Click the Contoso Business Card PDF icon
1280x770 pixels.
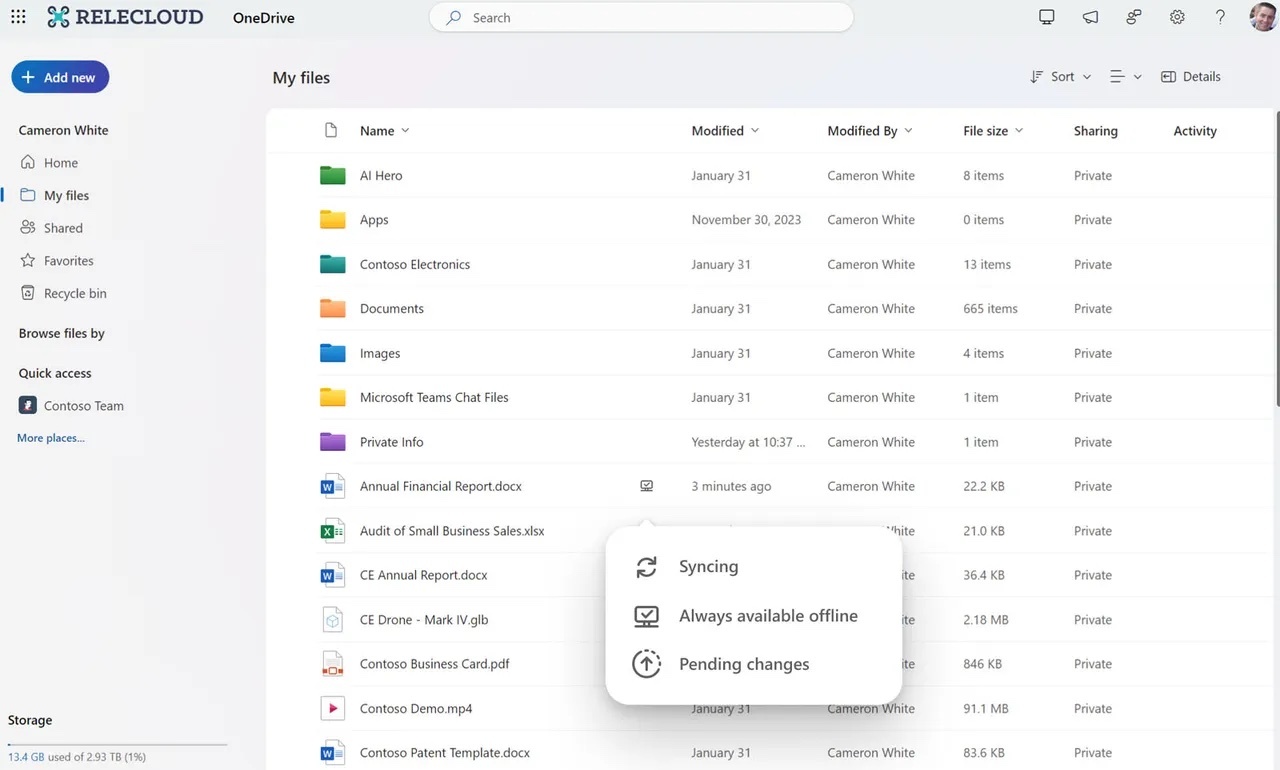point(332,664)
